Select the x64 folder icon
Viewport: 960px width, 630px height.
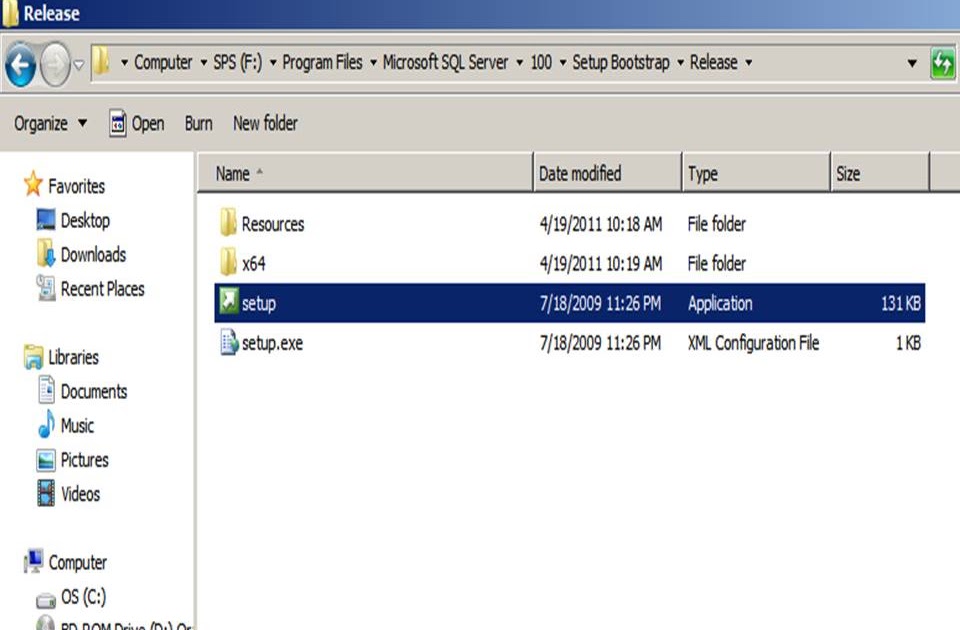tap(228, 262)
